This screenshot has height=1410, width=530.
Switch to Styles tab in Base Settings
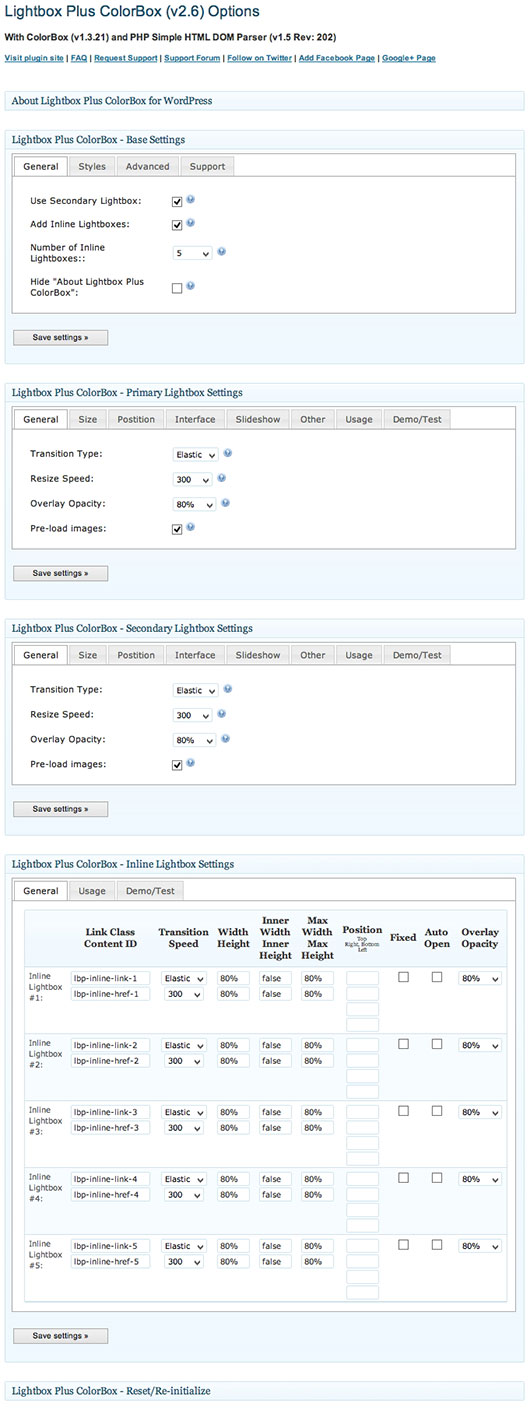pyautogui.click(x=92, y=166)
